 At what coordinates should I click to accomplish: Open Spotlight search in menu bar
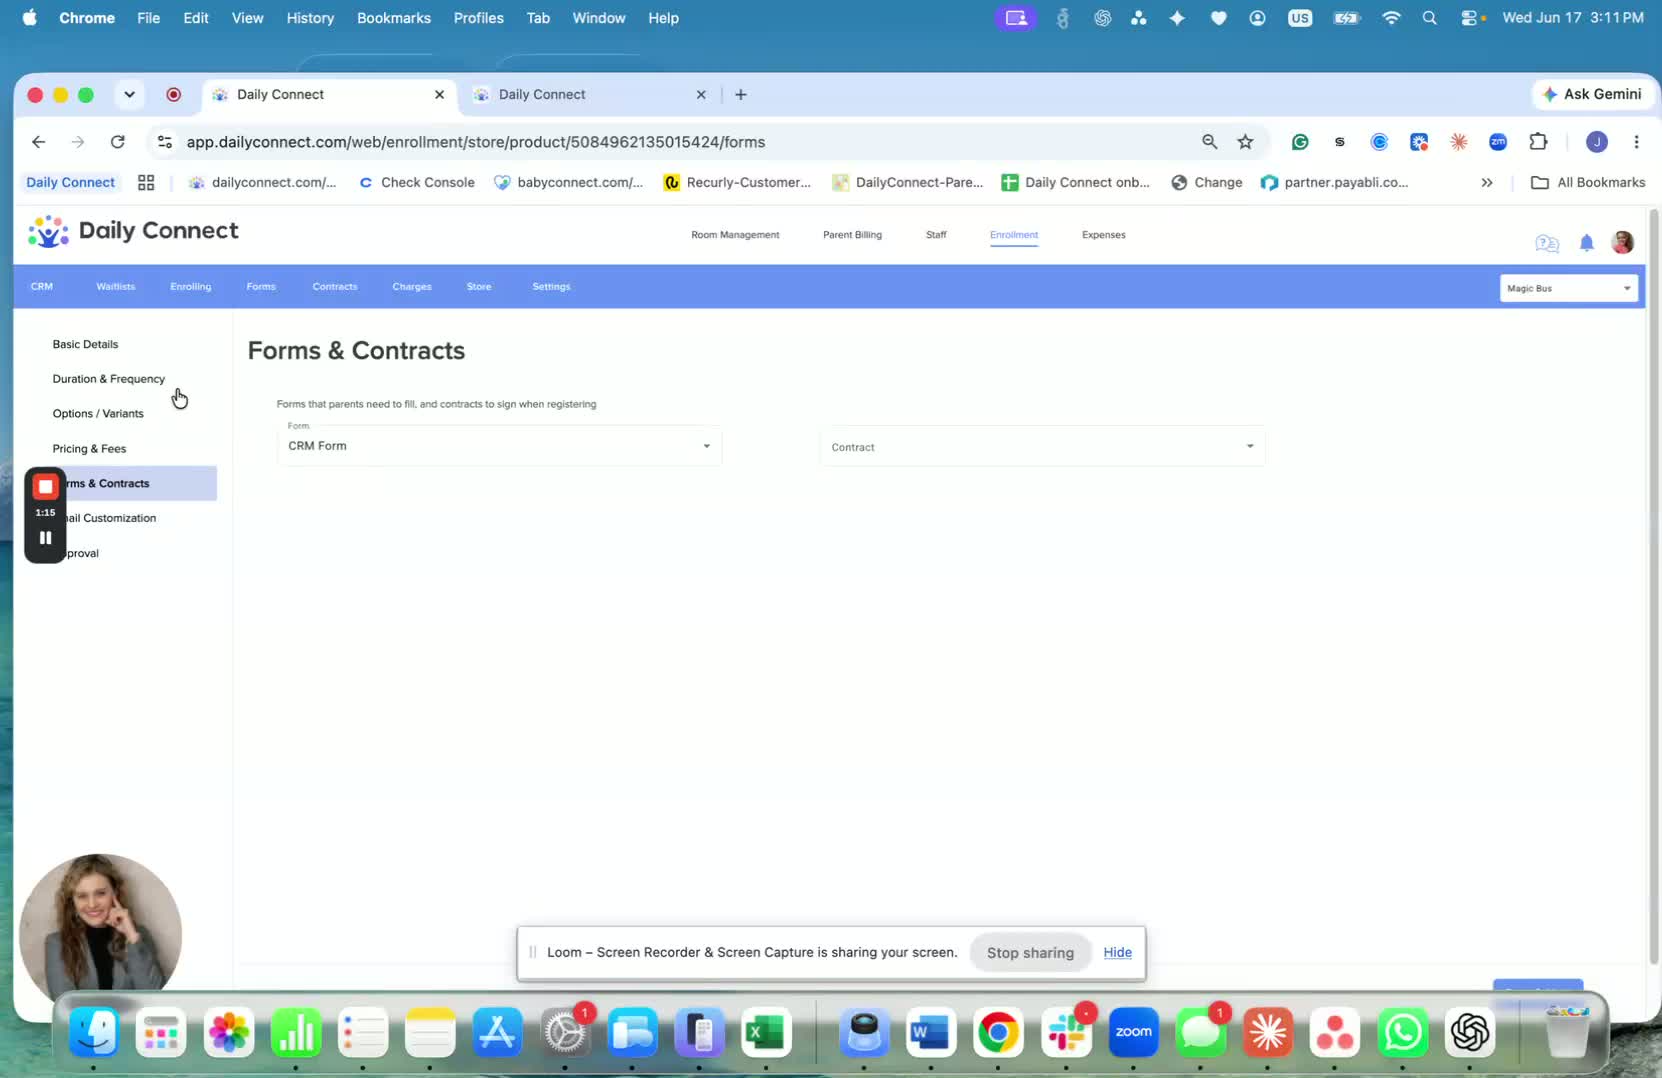(1429, 18)
